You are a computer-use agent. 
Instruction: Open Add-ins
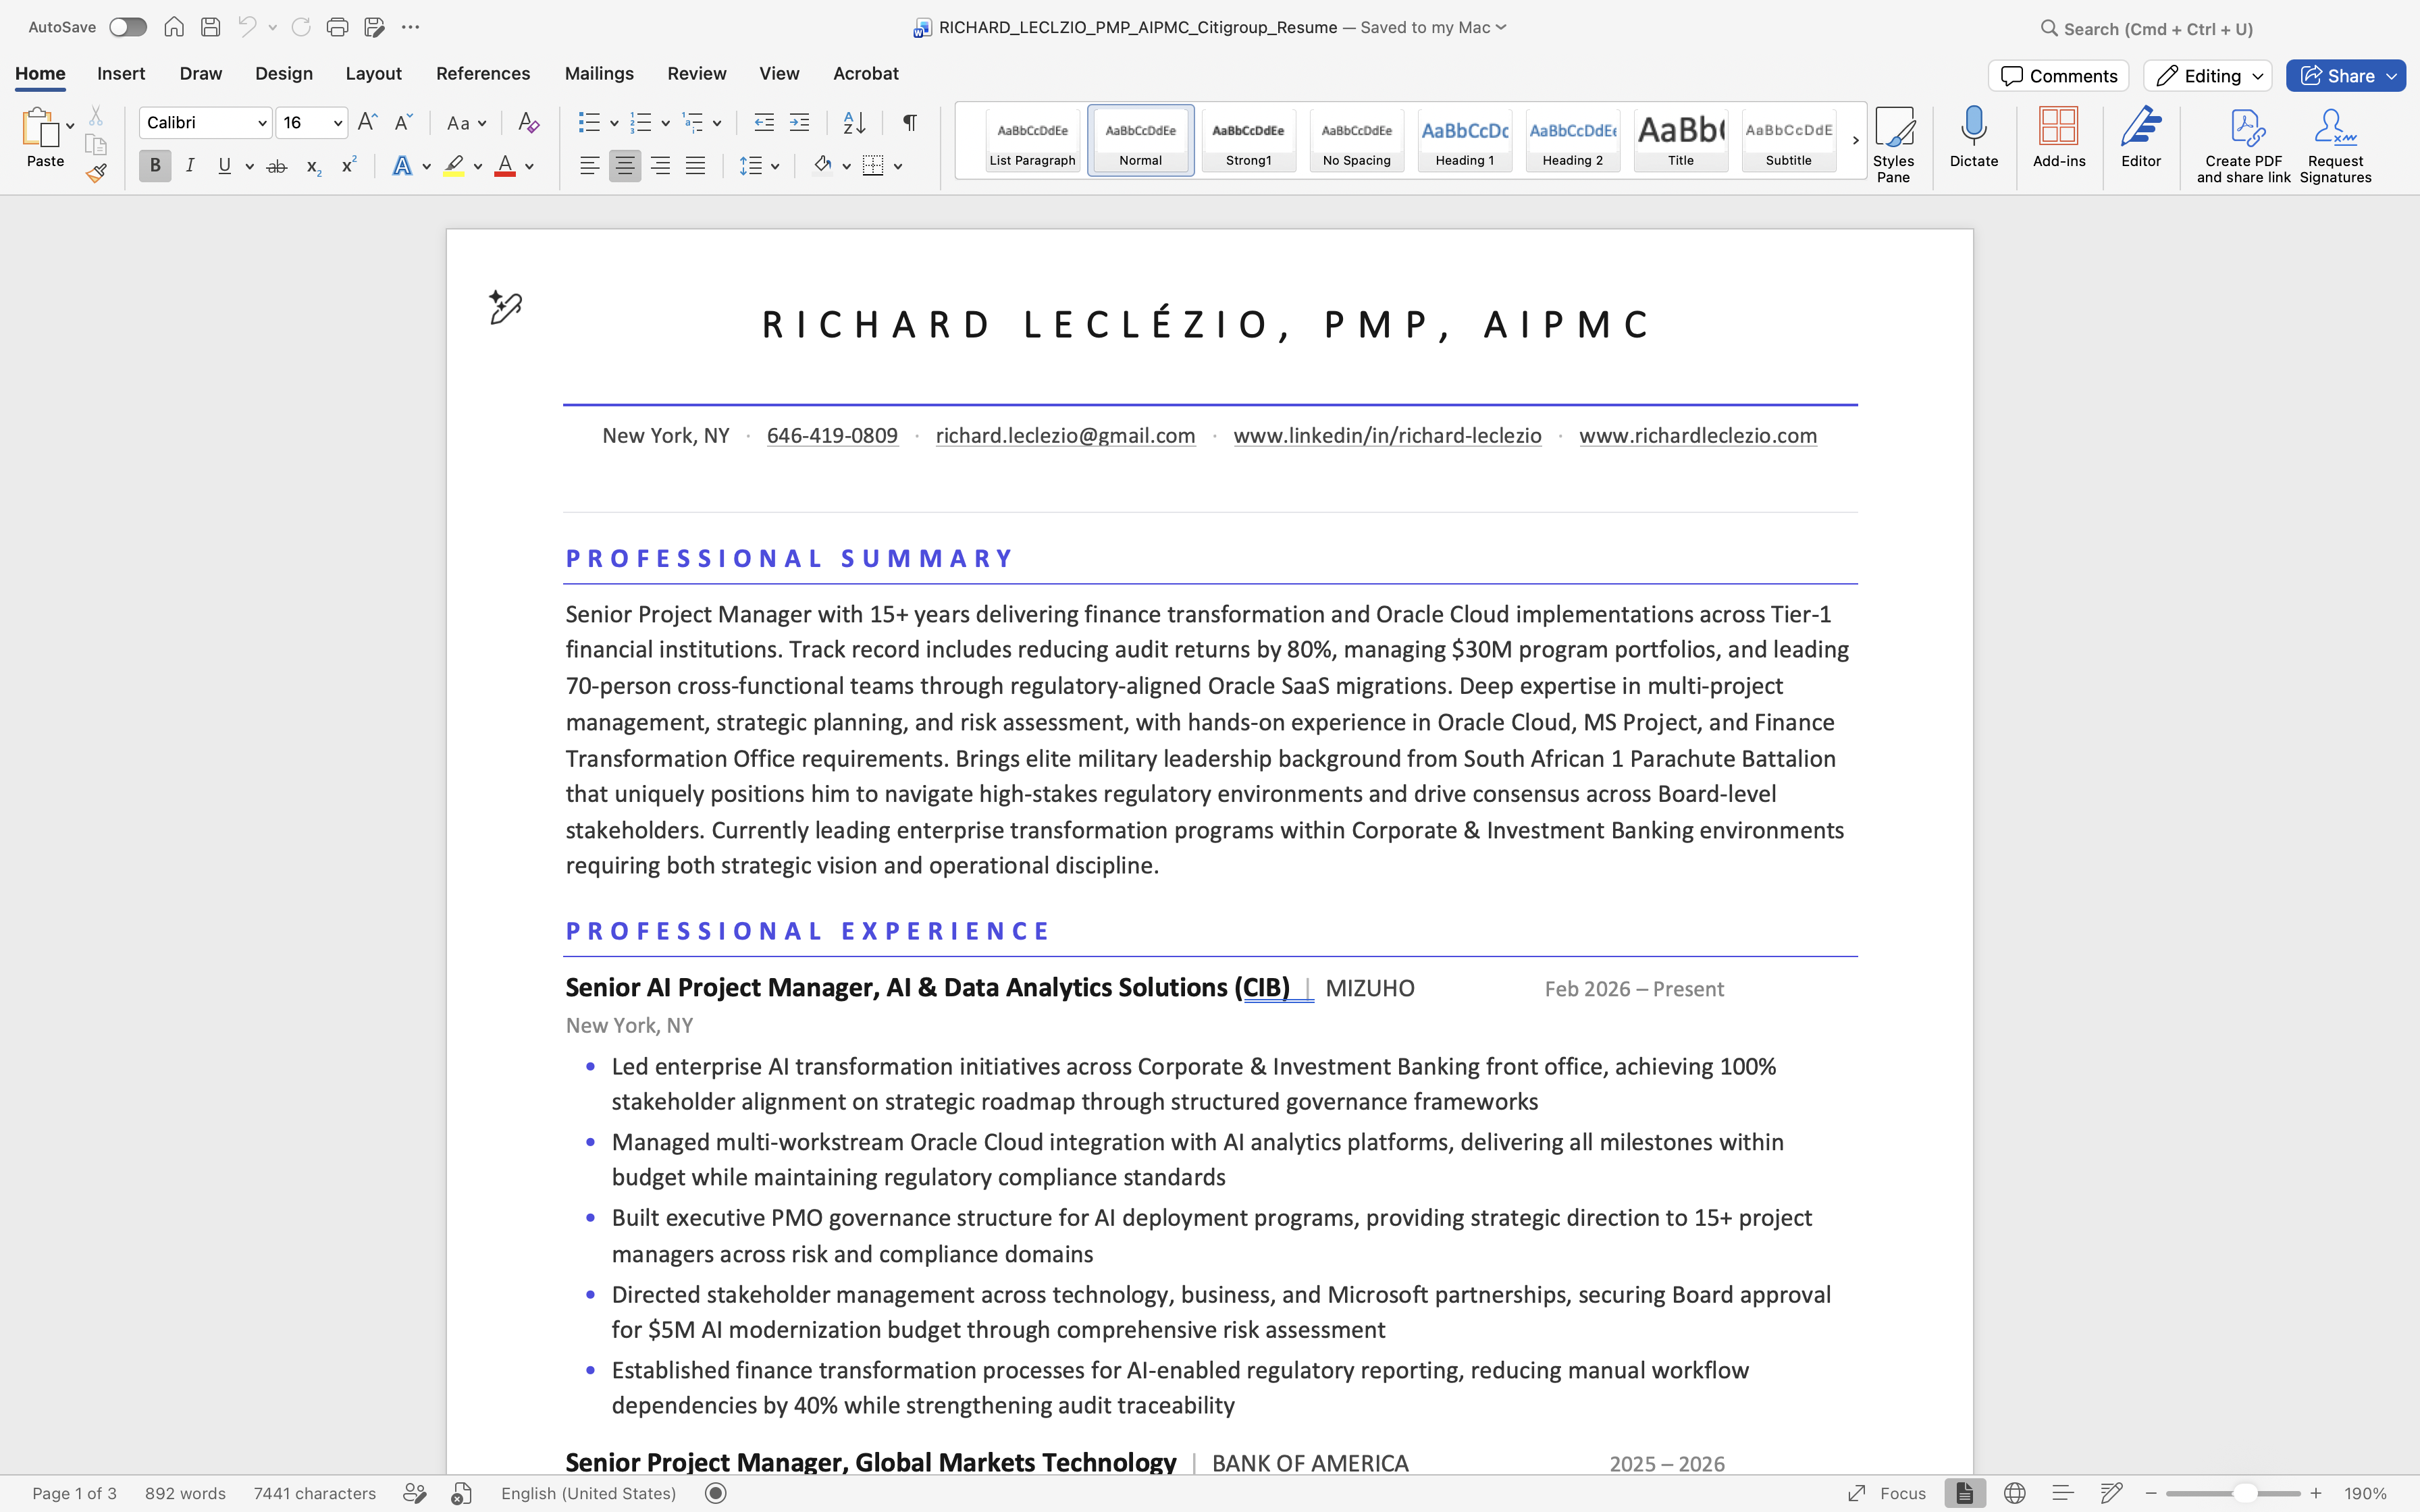tap(2059, 137)
